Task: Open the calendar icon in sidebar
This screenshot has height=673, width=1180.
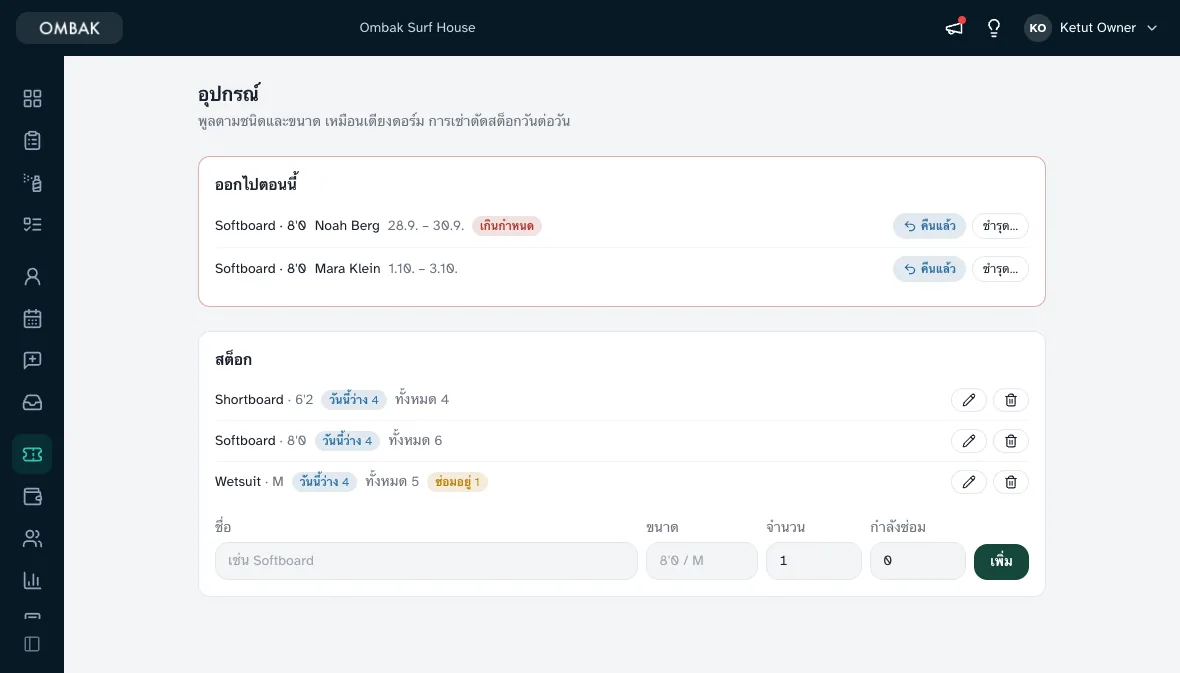Action: [32, 318]
